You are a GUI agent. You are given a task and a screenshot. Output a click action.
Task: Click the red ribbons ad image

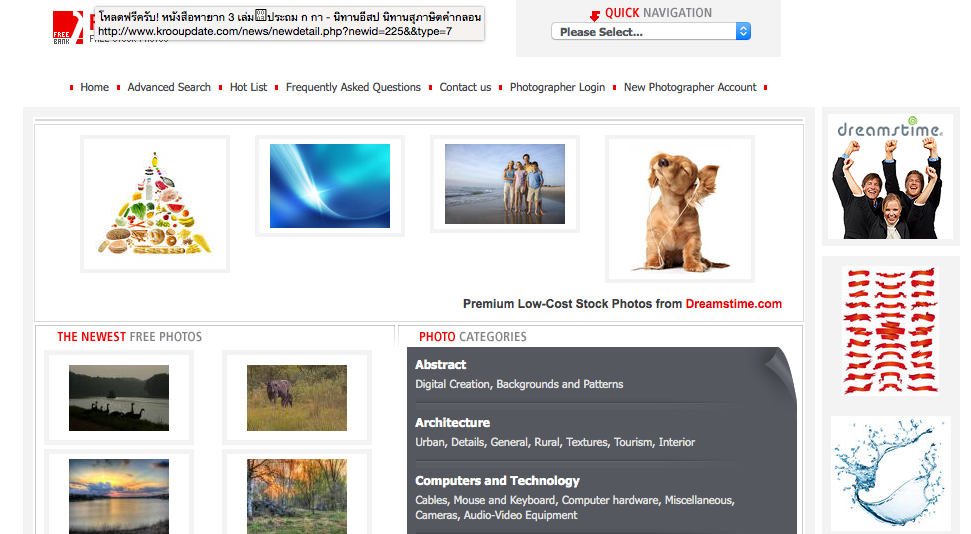coord(890,330)
